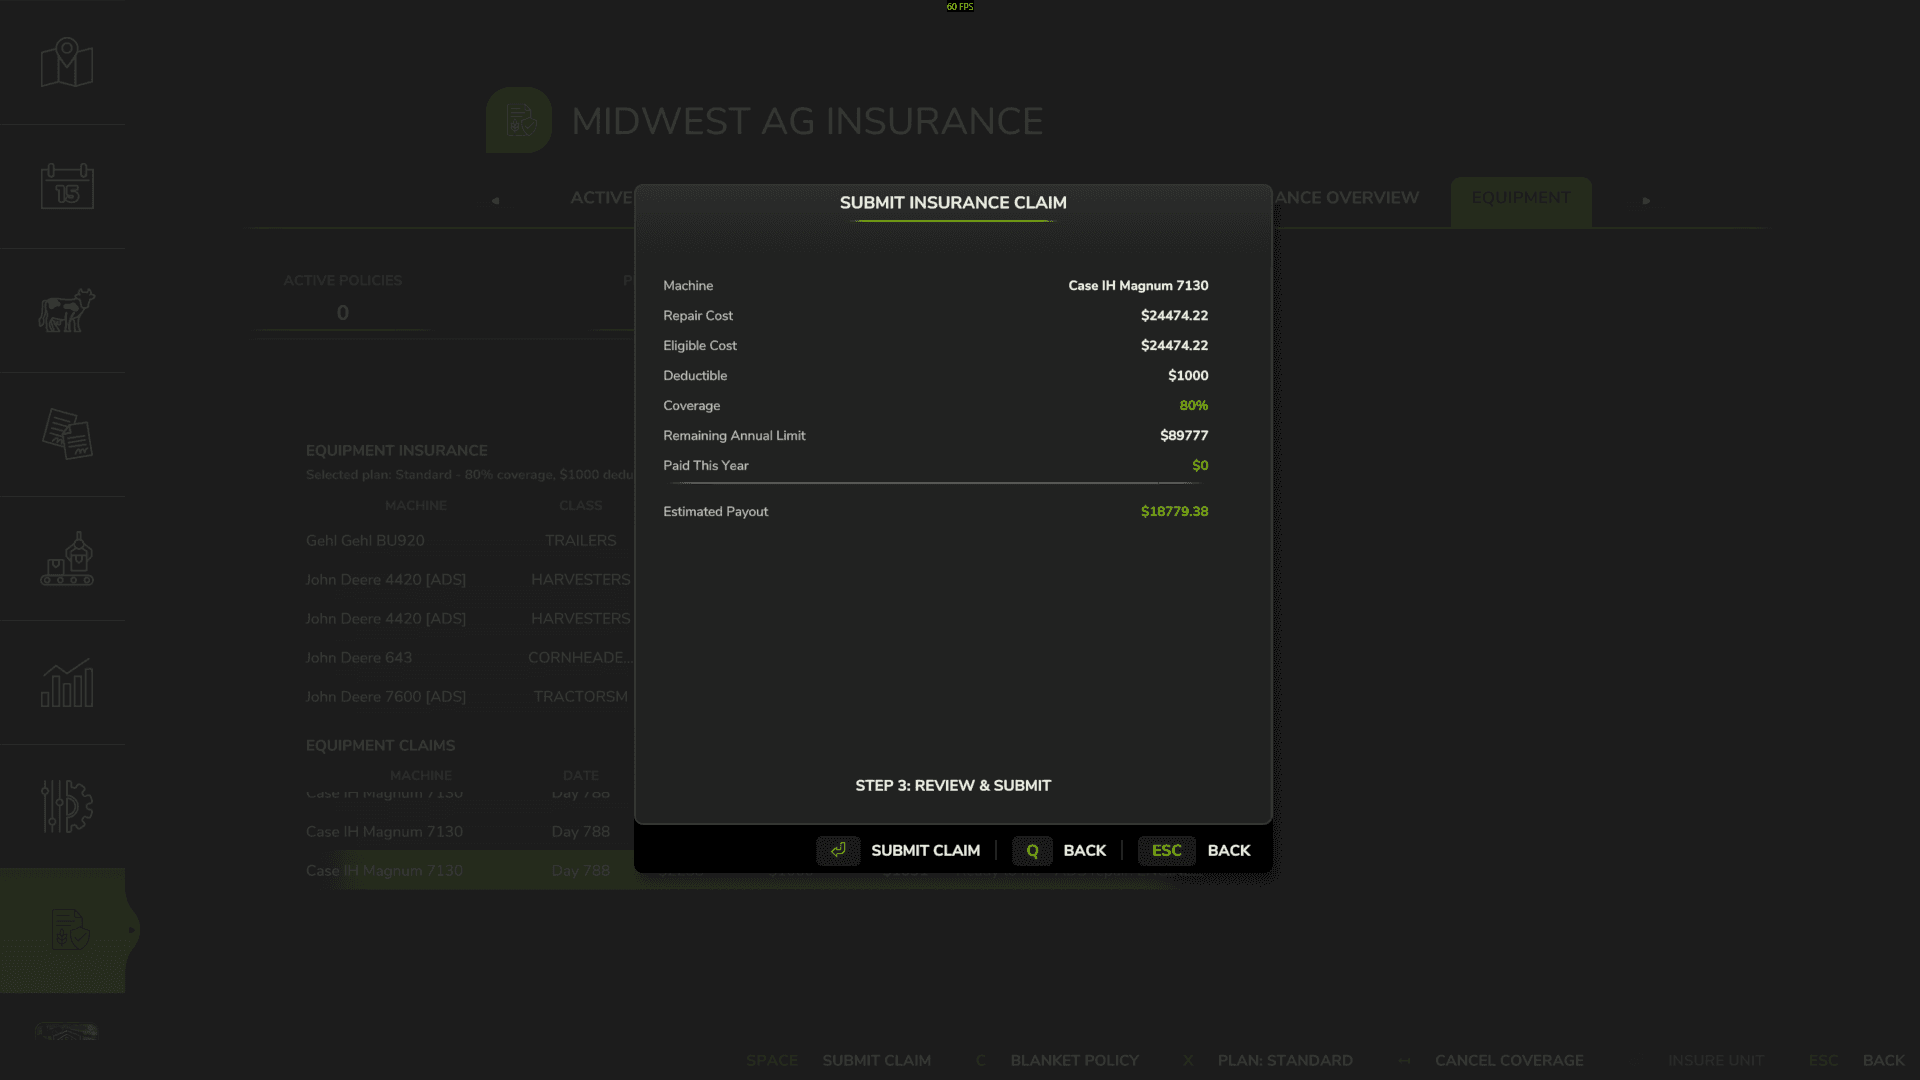Image resolution: width=1920 pixels, height=1080 pixels.
Task: Click Back label next to ESC key in dialog
Action: coord(1229,850)
